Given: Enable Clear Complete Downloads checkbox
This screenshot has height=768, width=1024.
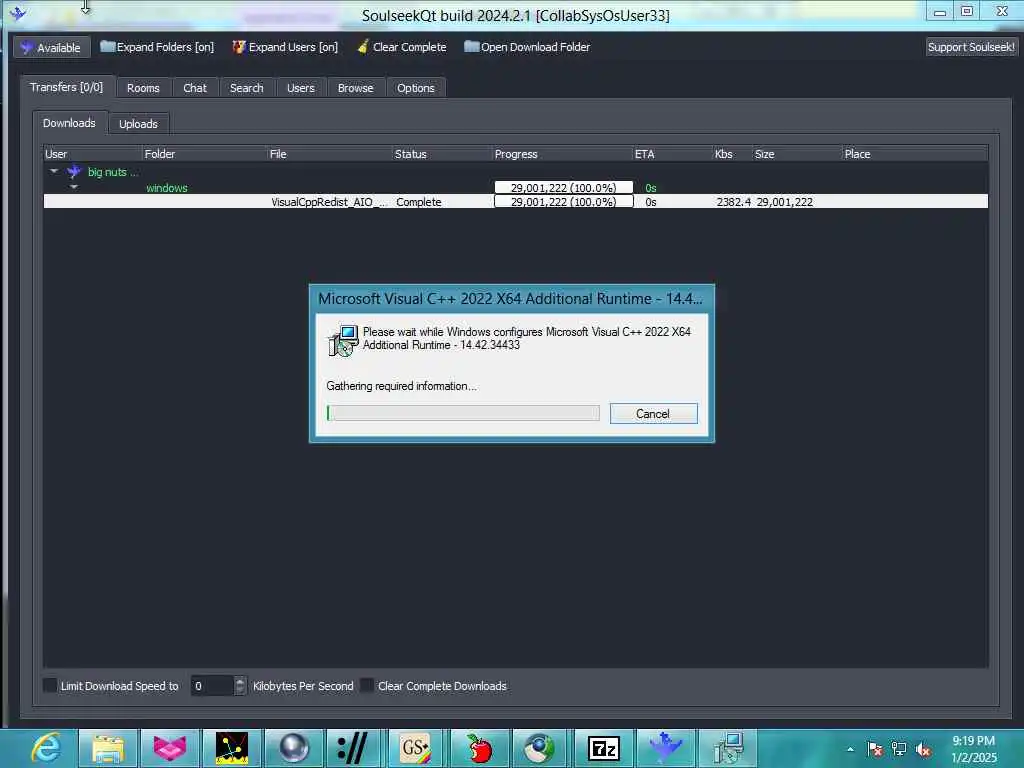Looking at the screenshot, I should tap(367, 685).
